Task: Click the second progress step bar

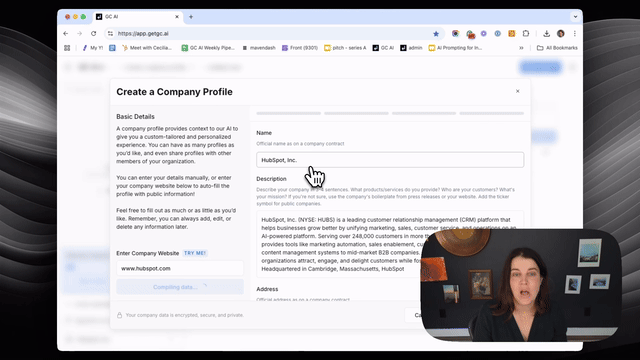Action: [356, 113]
